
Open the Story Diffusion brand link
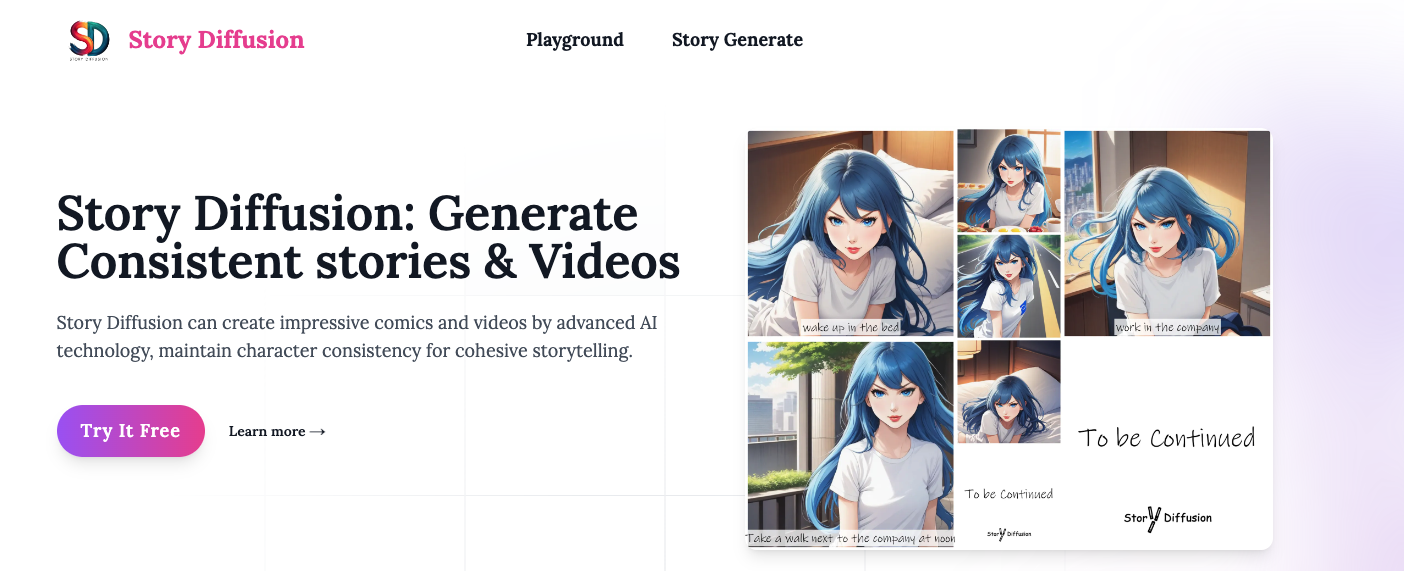pos(216,40)
